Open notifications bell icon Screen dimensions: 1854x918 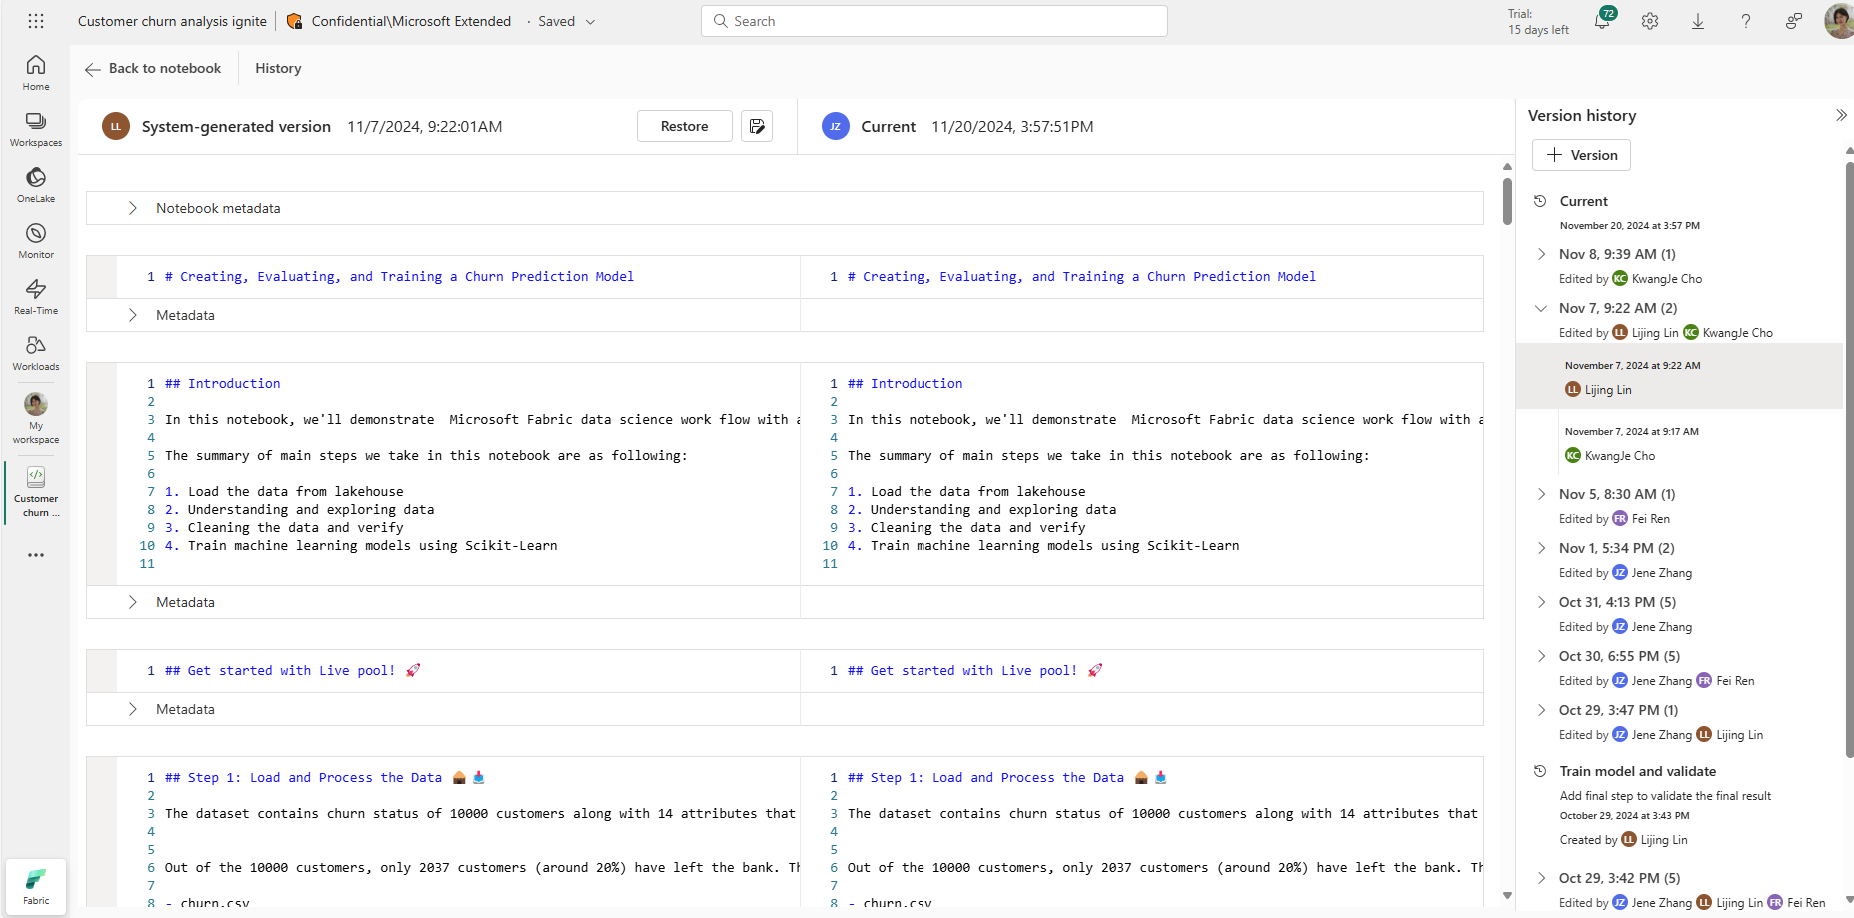coord(1602,21)
